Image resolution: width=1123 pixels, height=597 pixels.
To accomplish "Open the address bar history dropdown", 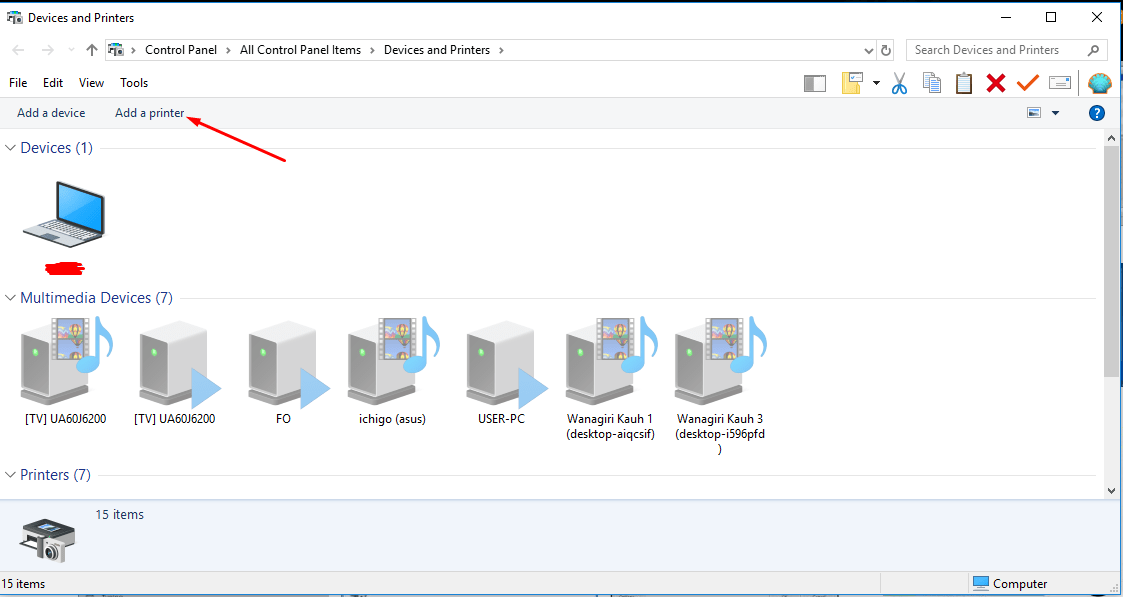I will coord(868,49).
